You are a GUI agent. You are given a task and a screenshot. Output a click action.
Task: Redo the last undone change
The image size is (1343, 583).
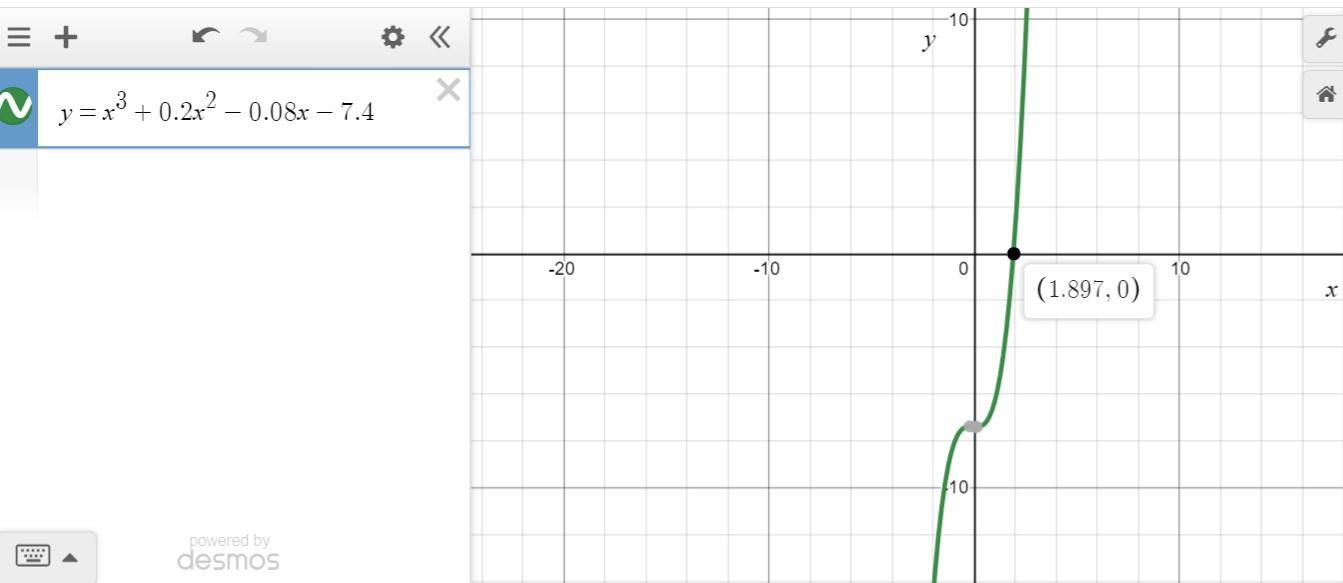coord(254,36)
